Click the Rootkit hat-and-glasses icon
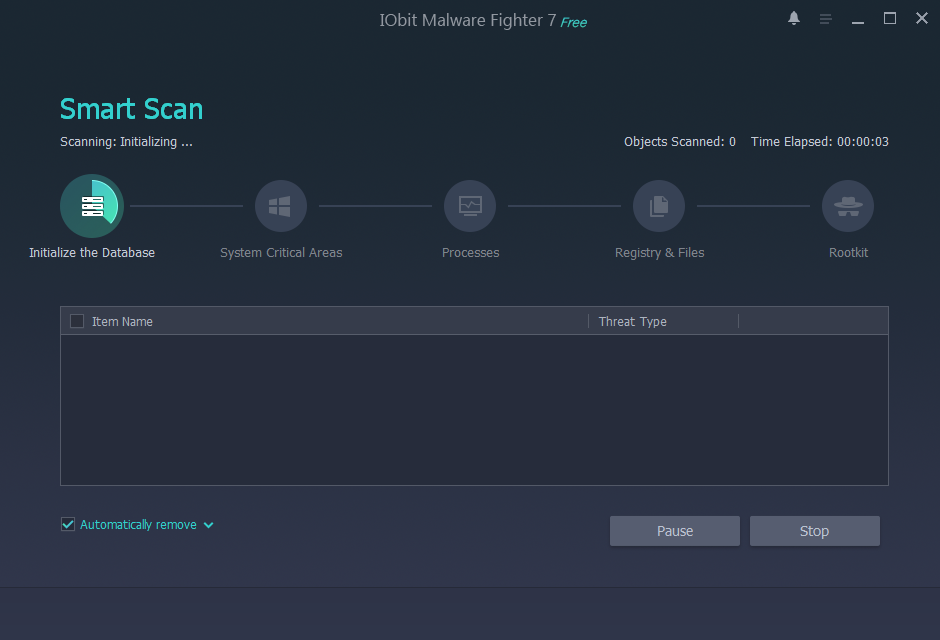Image resolution: width=940 pixels, height=640 pixels. point(848,206)
